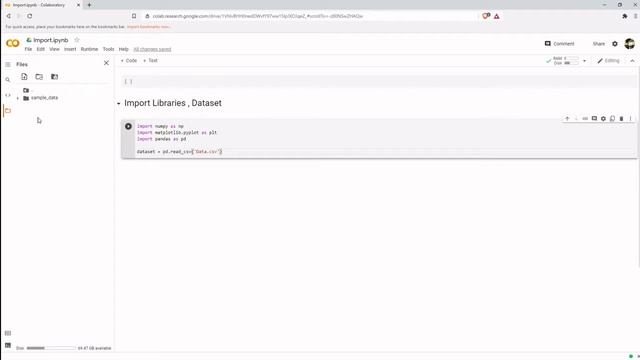640x360 pixels.
Task: Run the import libraries code cell
Action: coord(128,127)
